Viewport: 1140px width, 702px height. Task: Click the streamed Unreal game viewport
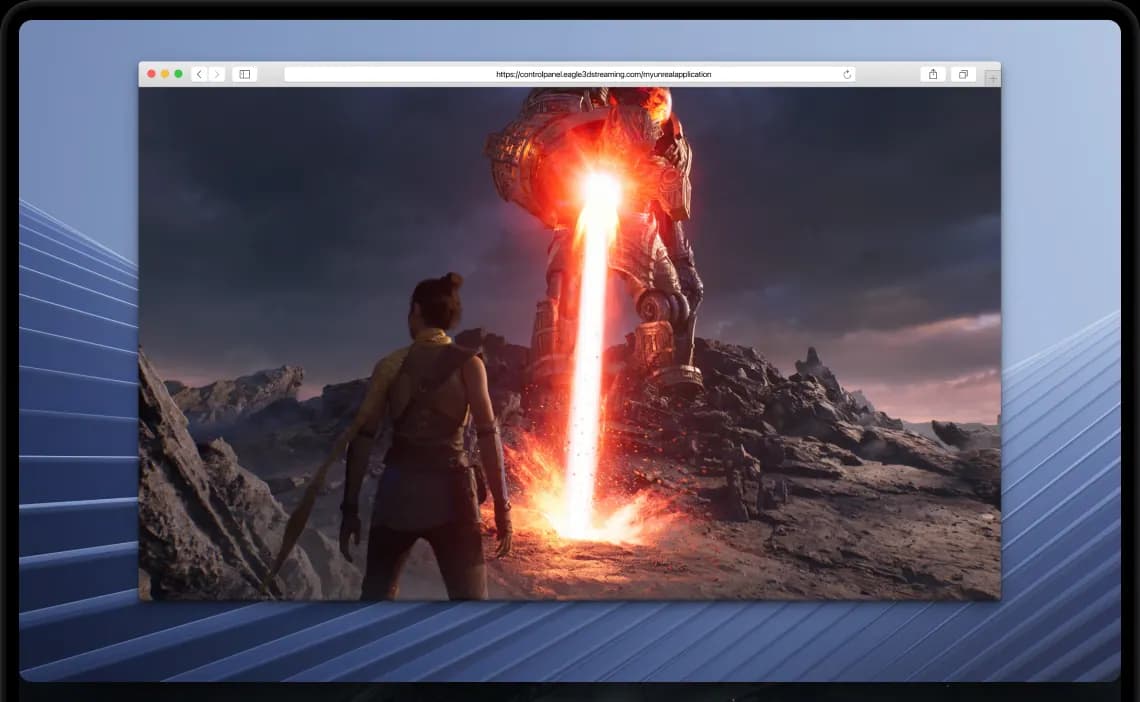(570, 344)
